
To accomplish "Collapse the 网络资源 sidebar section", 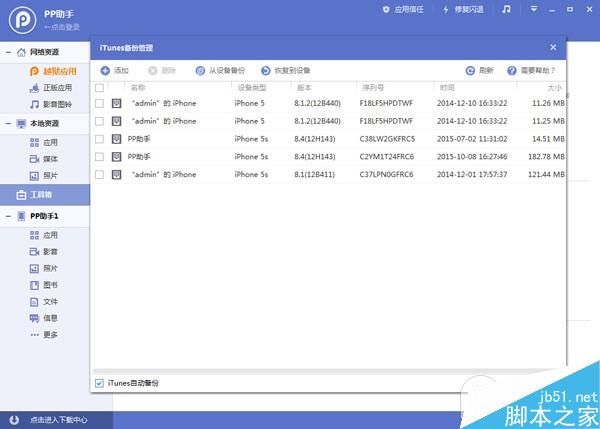I will (x=8, y=52).
